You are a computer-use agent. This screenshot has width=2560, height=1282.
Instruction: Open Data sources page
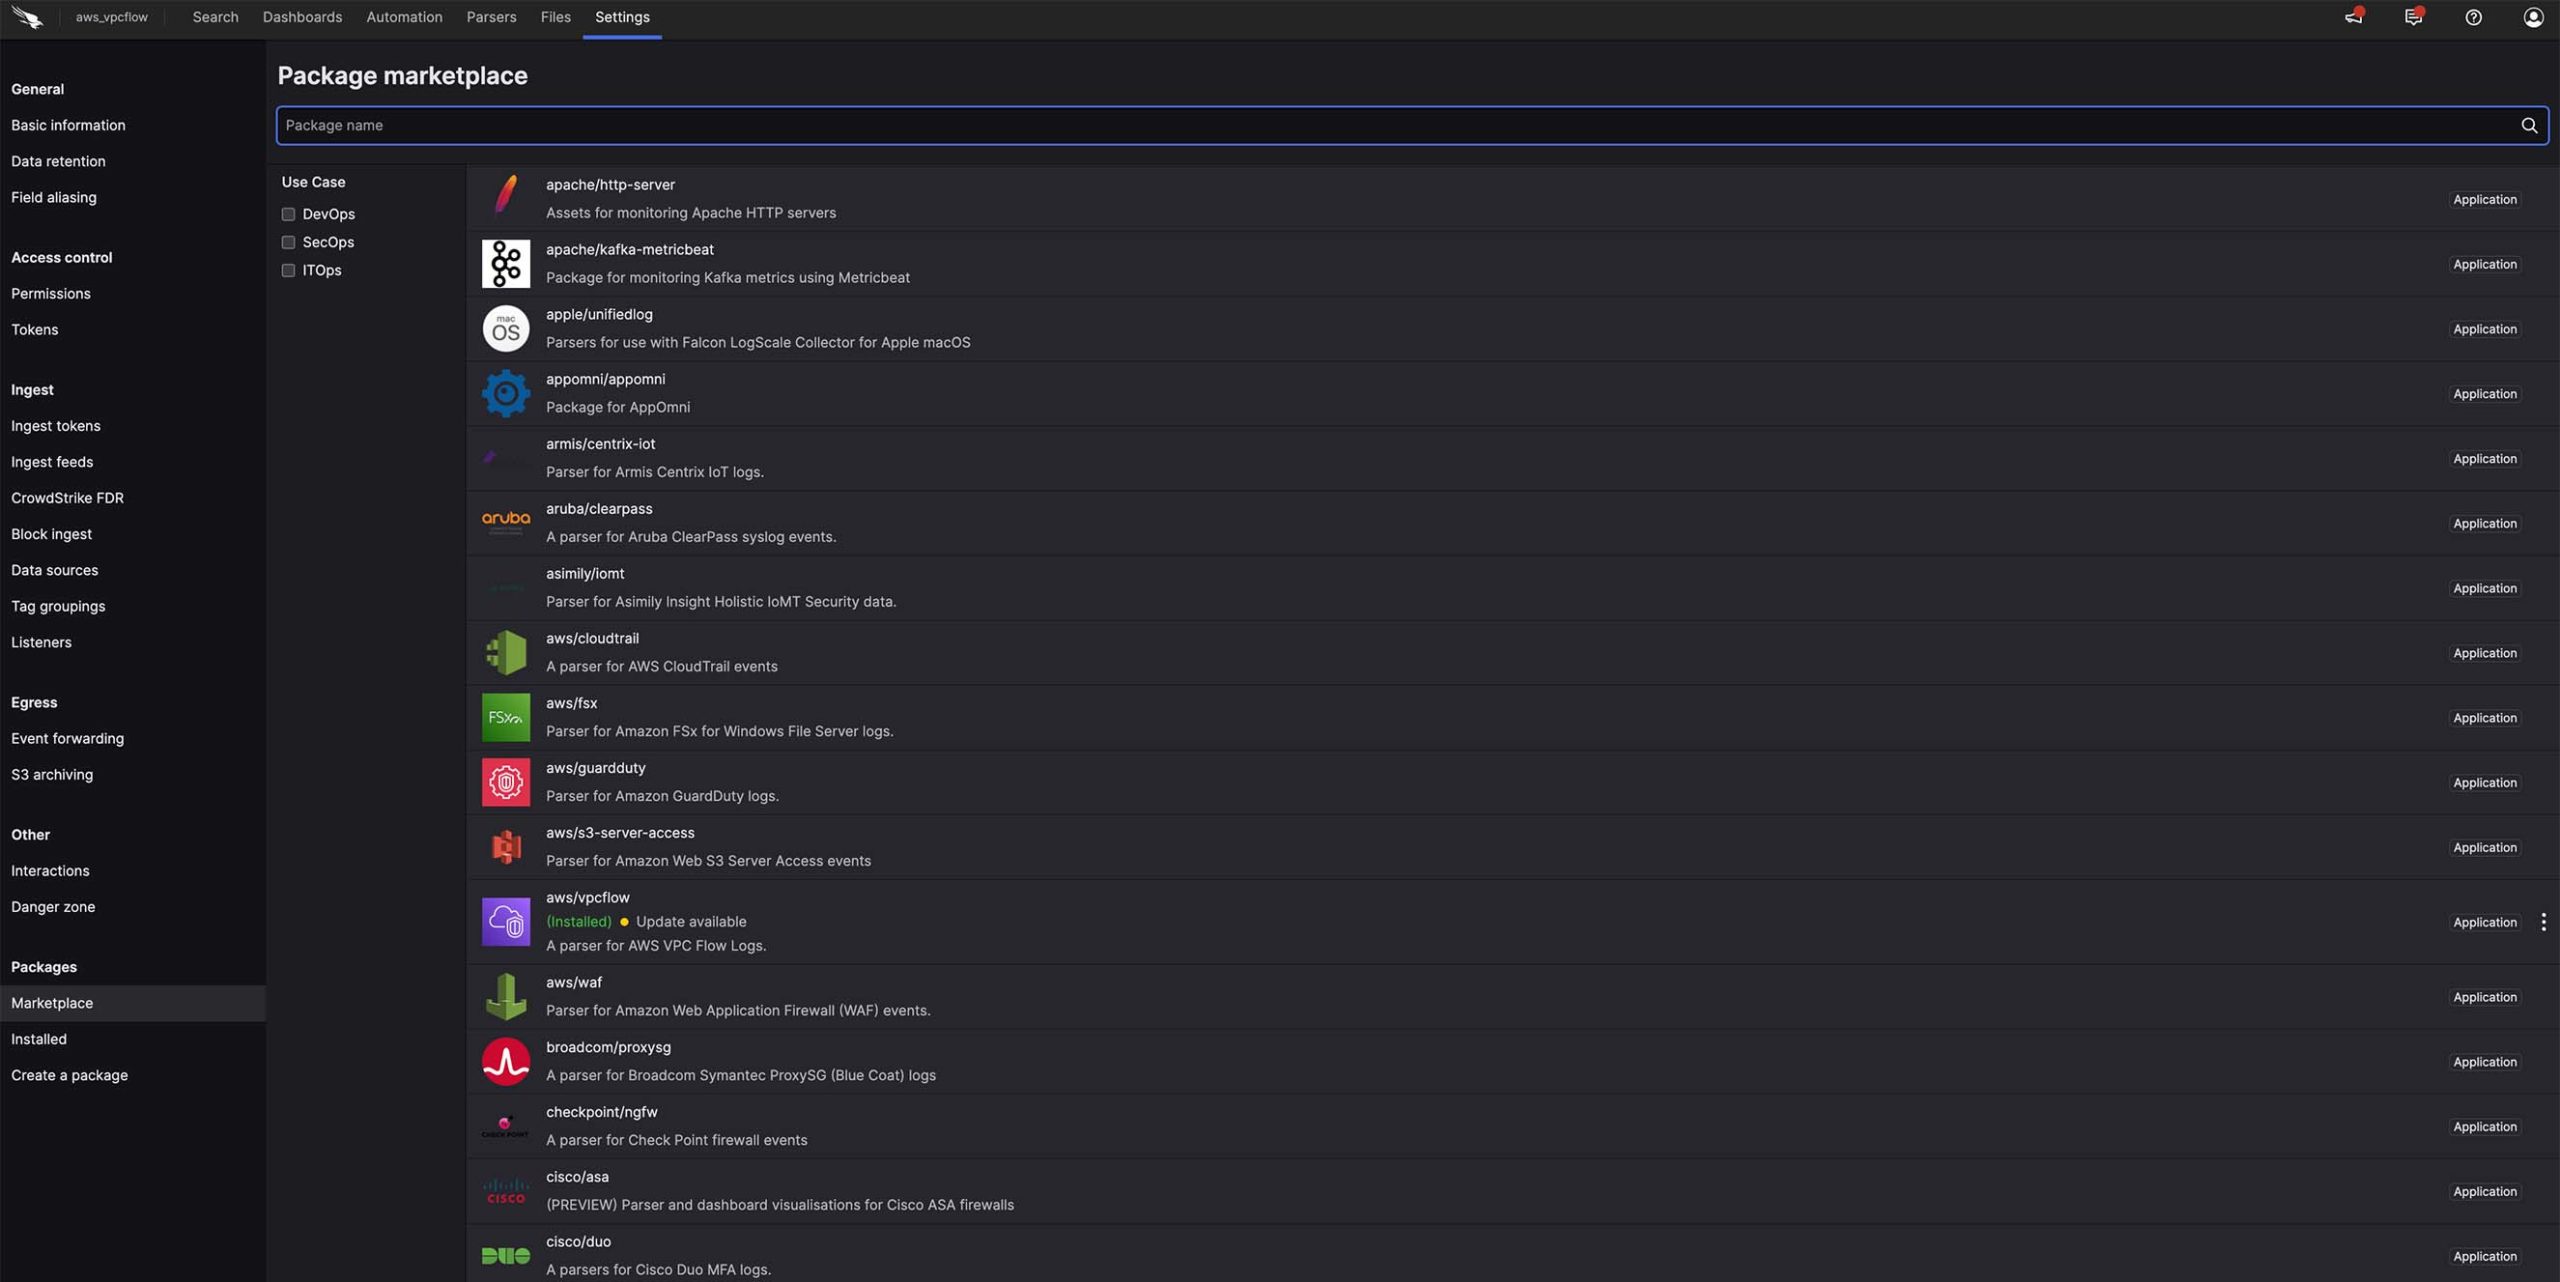[54, 570]
